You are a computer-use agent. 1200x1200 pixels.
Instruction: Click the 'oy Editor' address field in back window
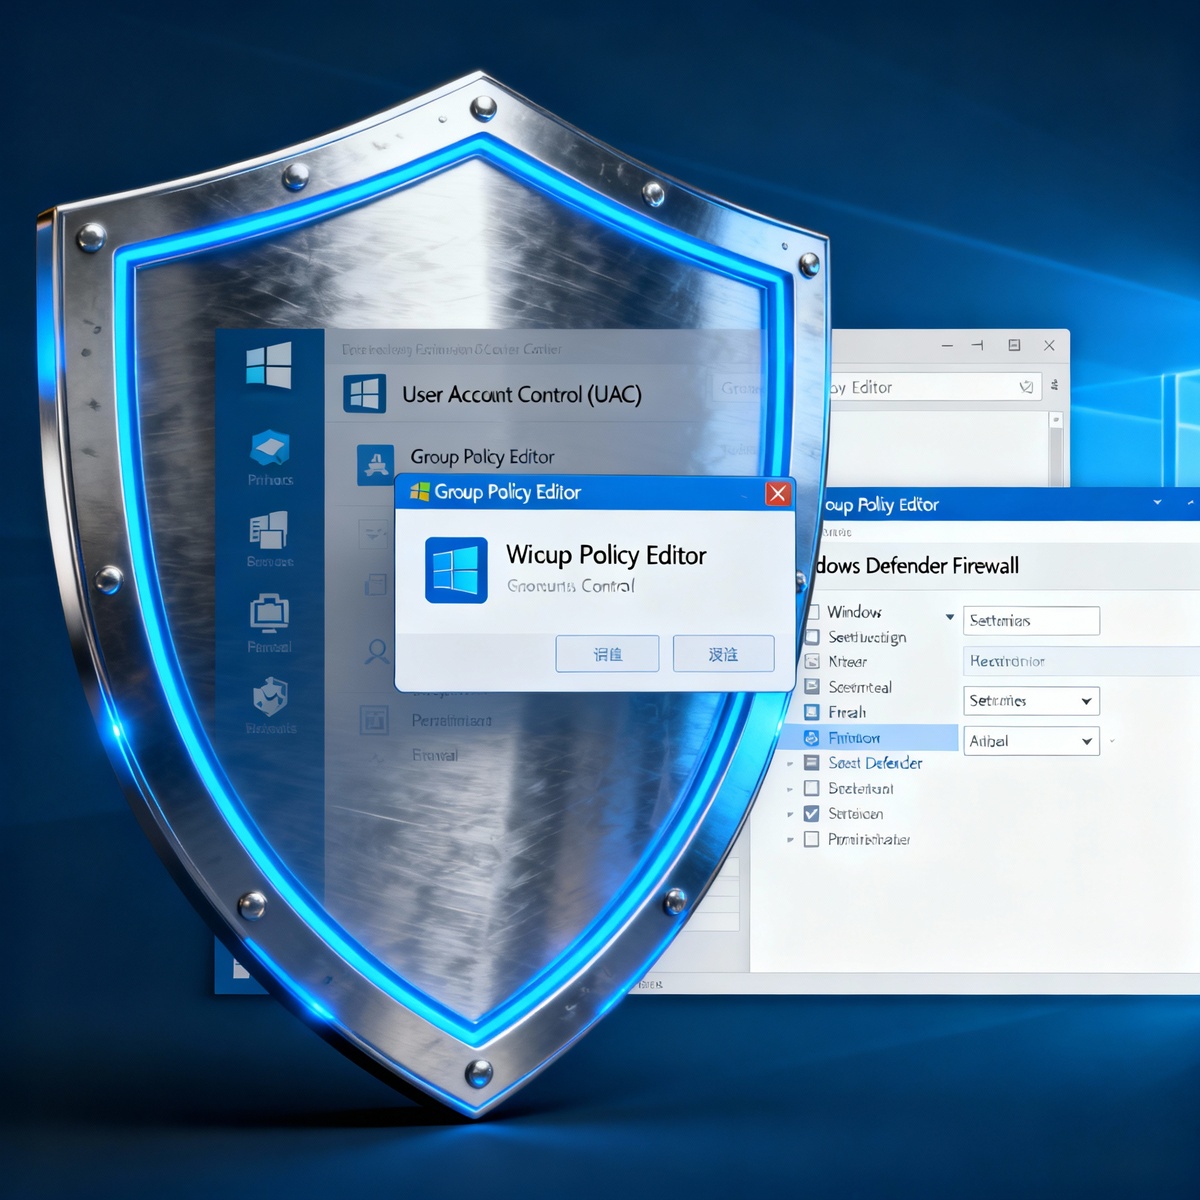[936, 387]
